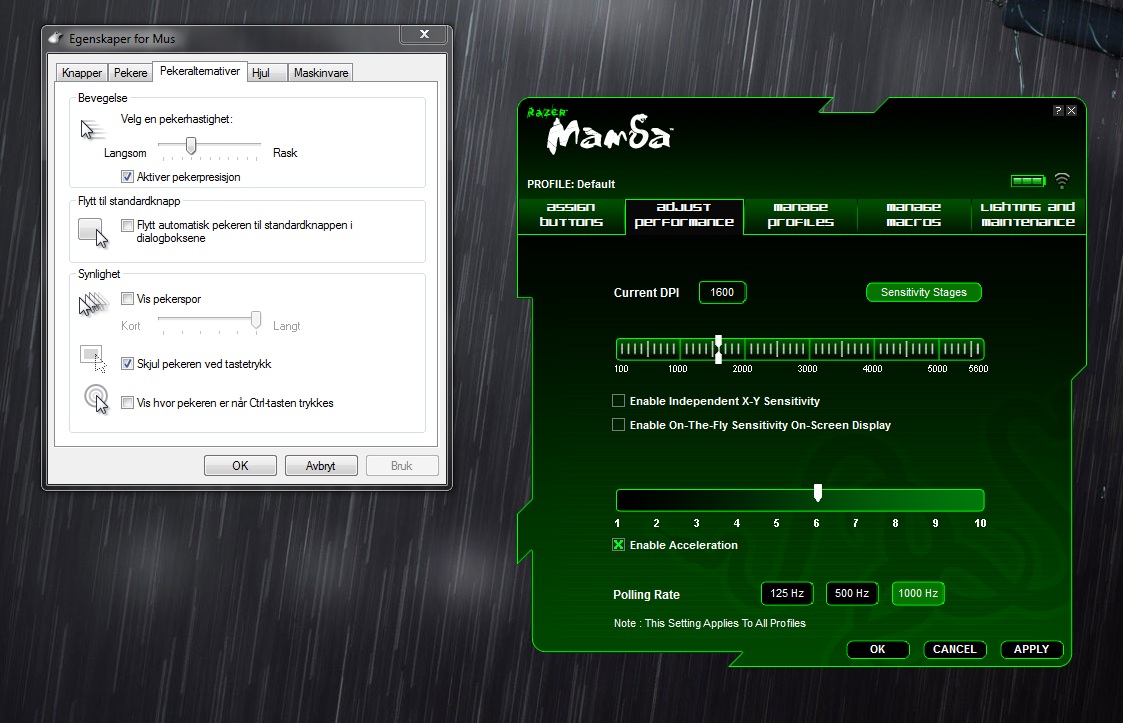Viewport: 1123px width, 723px height.
Task: Close the Razer Mamba window
Action: [1071, 110]
